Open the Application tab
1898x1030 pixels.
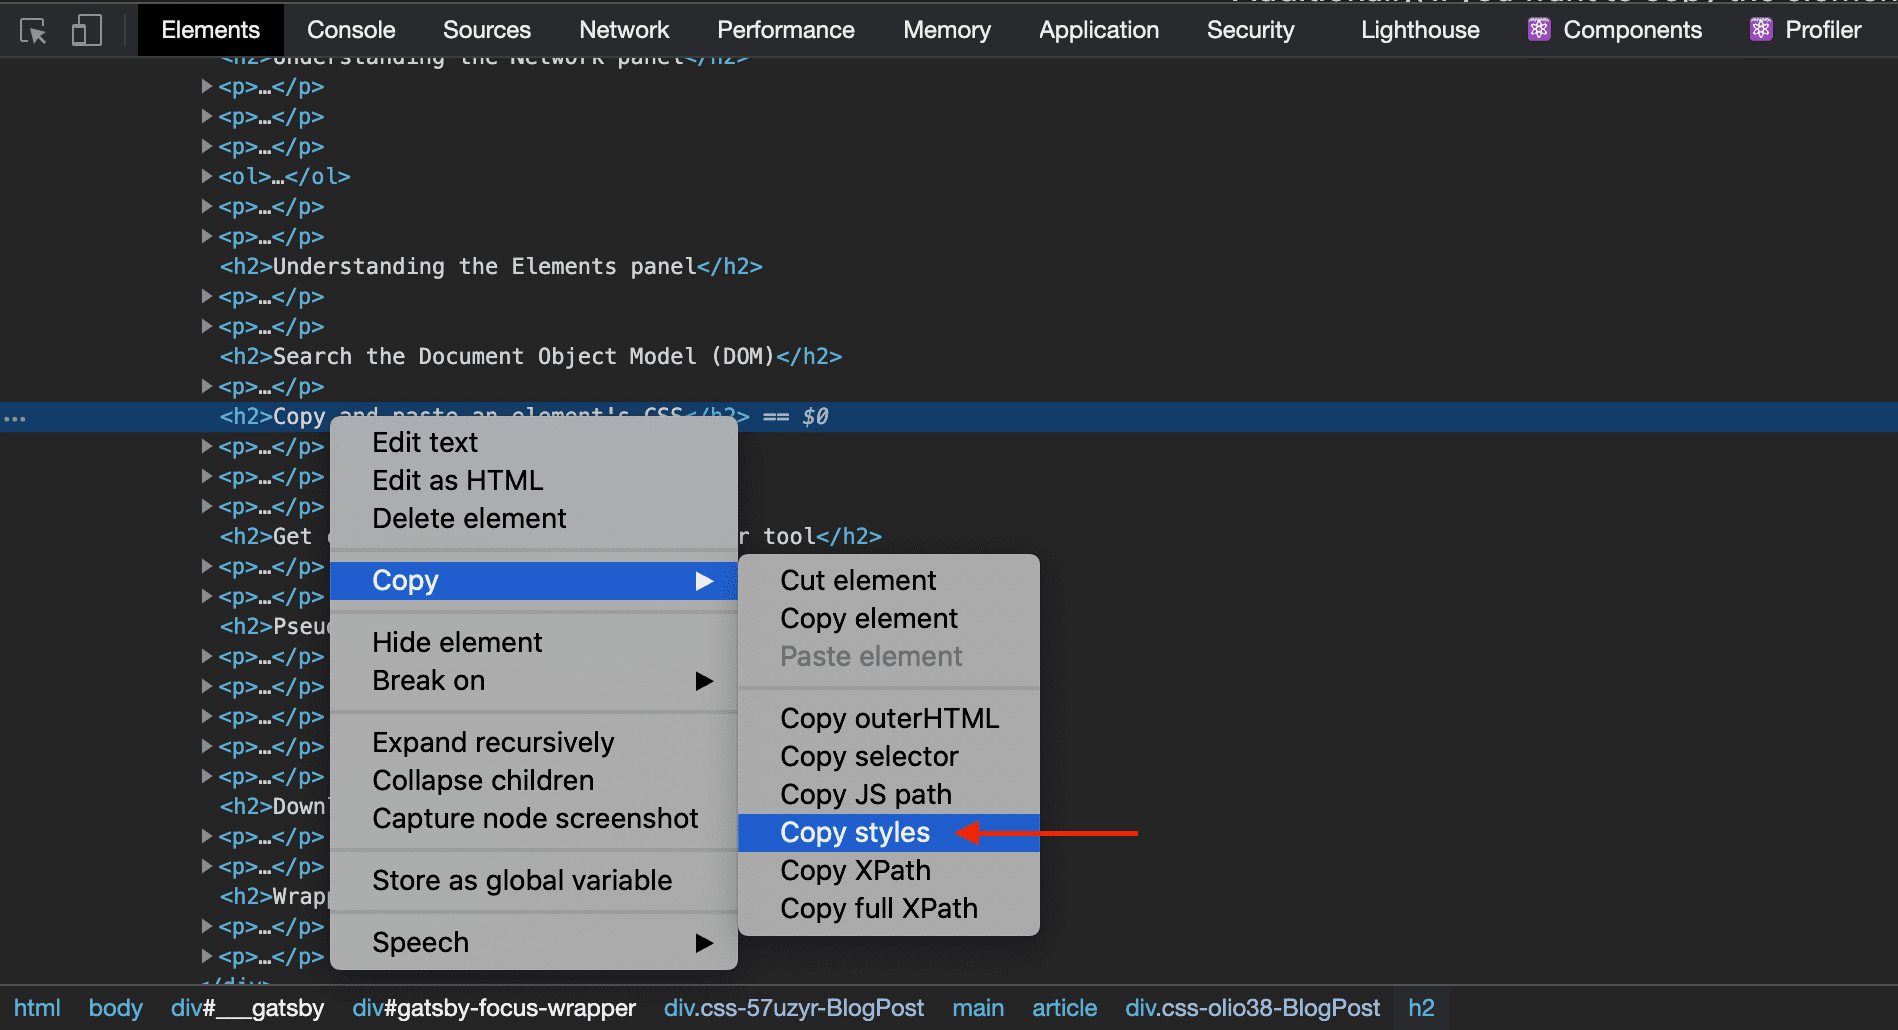(x=1099, y=30)
